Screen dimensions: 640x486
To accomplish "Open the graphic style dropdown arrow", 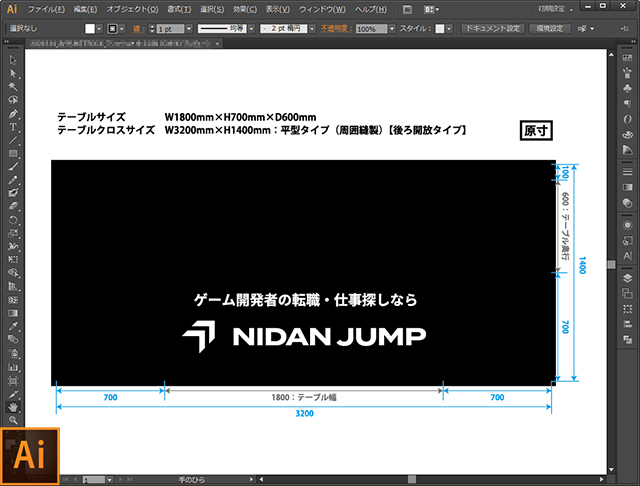I will 449,29.
